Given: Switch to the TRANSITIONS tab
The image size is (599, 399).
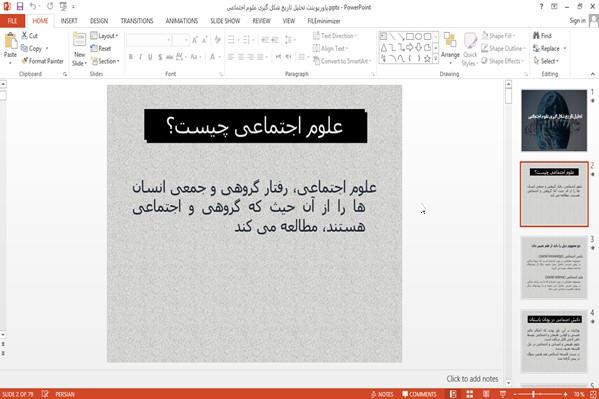Looking at the screenshot, I should [137, 21].
